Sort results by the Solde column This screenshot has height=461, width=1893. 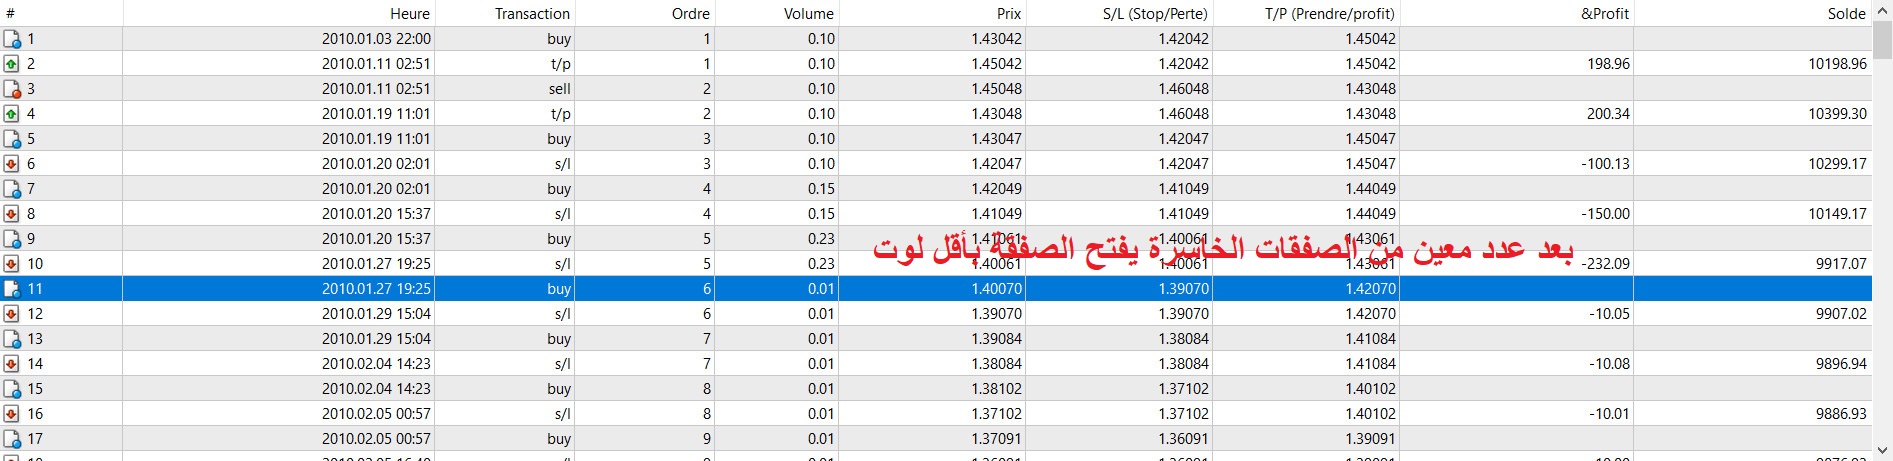pos(1845,13)
